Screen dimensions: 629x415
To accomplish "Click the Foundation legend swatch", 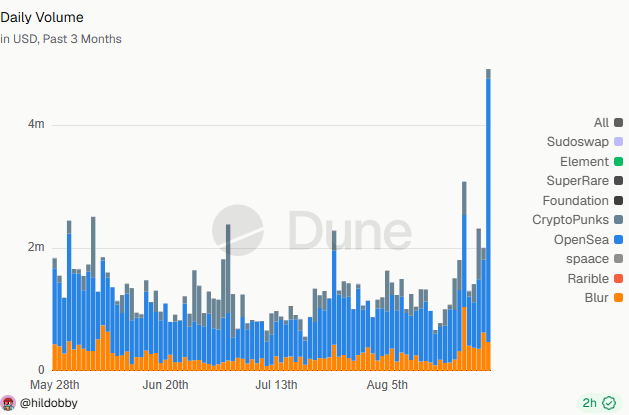I will 618,200.
